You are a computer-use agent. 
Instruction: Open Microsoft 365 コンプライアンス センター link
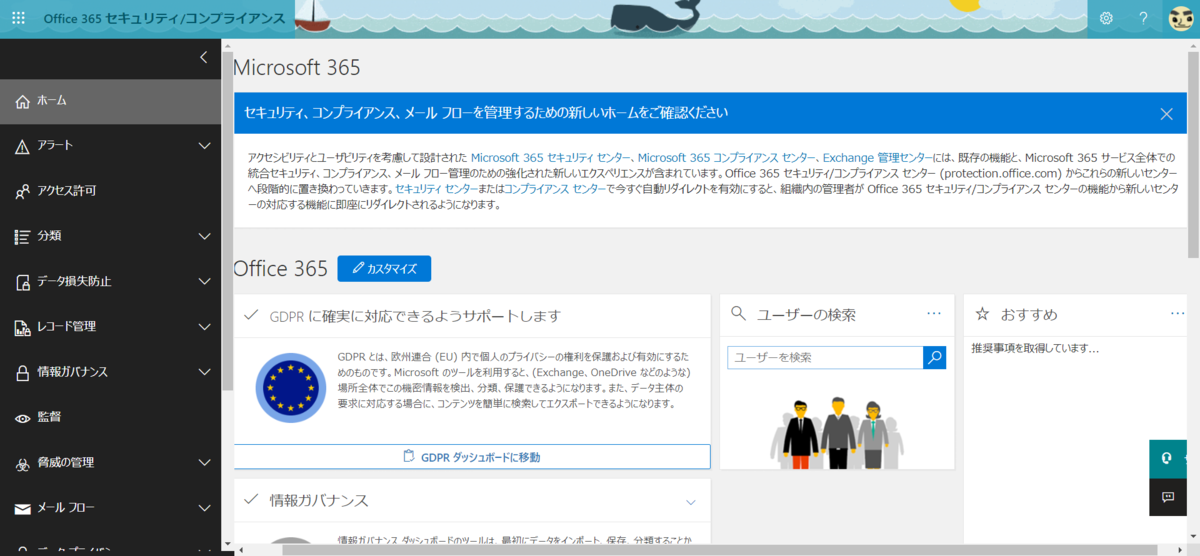(x=726, y=158)
